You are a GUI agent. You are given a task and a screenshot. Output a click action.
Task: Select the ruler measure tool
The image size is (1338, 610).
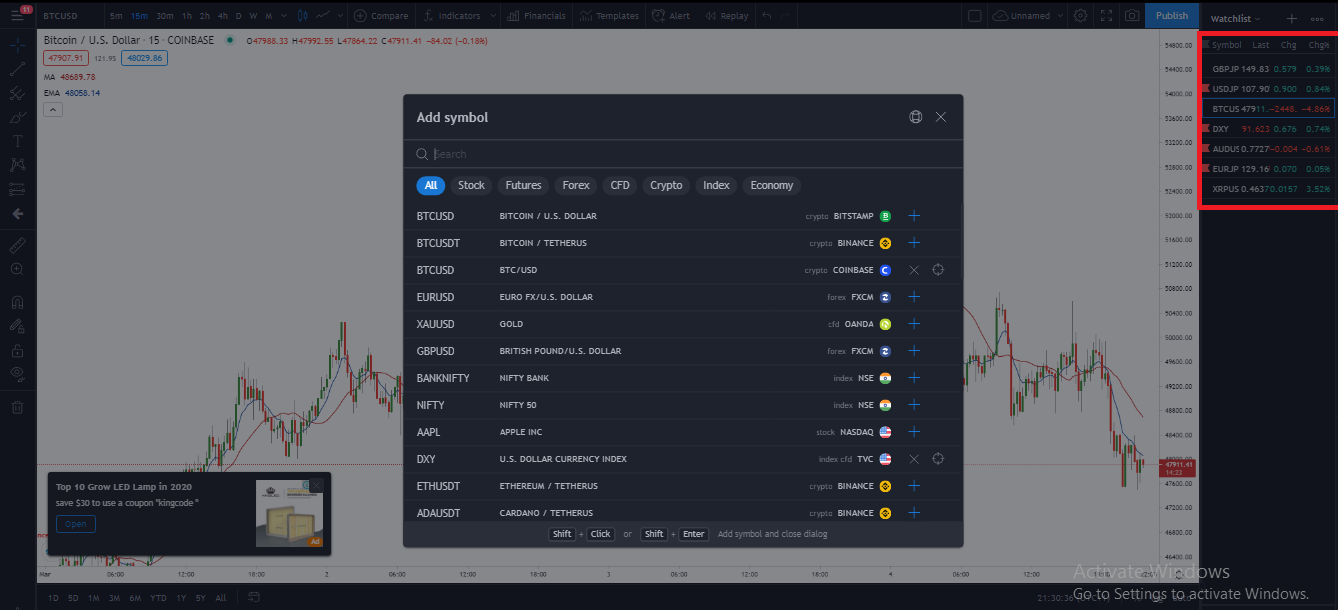(x=17, y=245)
